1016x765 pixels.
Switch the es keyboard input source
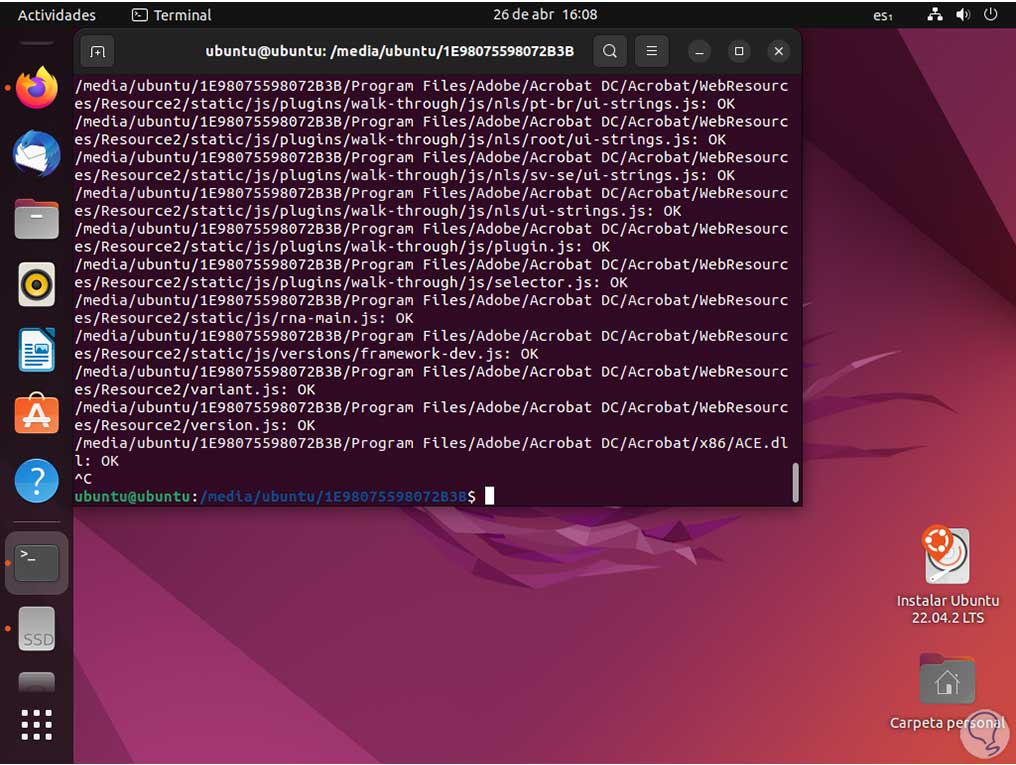click(883, 15)
